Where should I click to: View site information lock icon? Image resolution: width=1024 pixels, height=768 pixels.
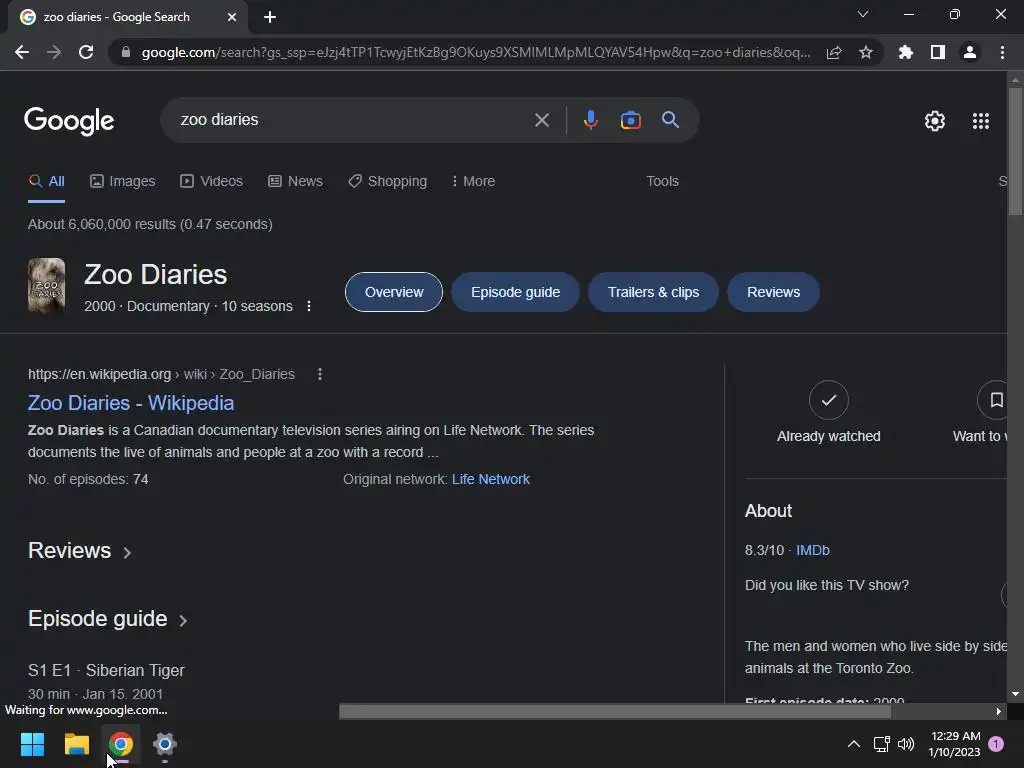(x=126, y=52)
